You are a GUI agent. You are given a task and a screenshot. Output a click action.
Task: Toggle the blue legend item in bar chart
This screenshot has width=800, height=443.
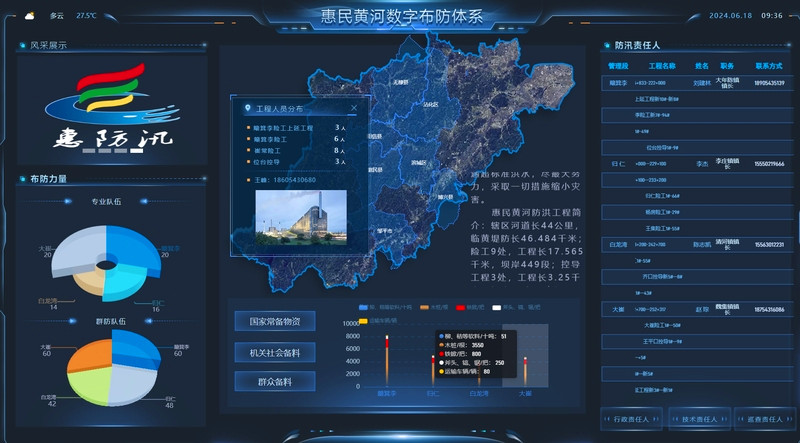click(364, 307)
